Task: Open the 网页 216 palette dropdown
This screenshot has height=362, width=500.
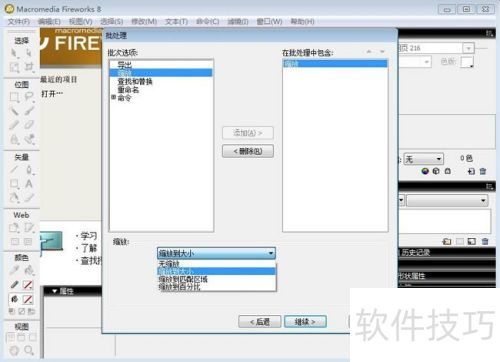Action: point(468,48)
